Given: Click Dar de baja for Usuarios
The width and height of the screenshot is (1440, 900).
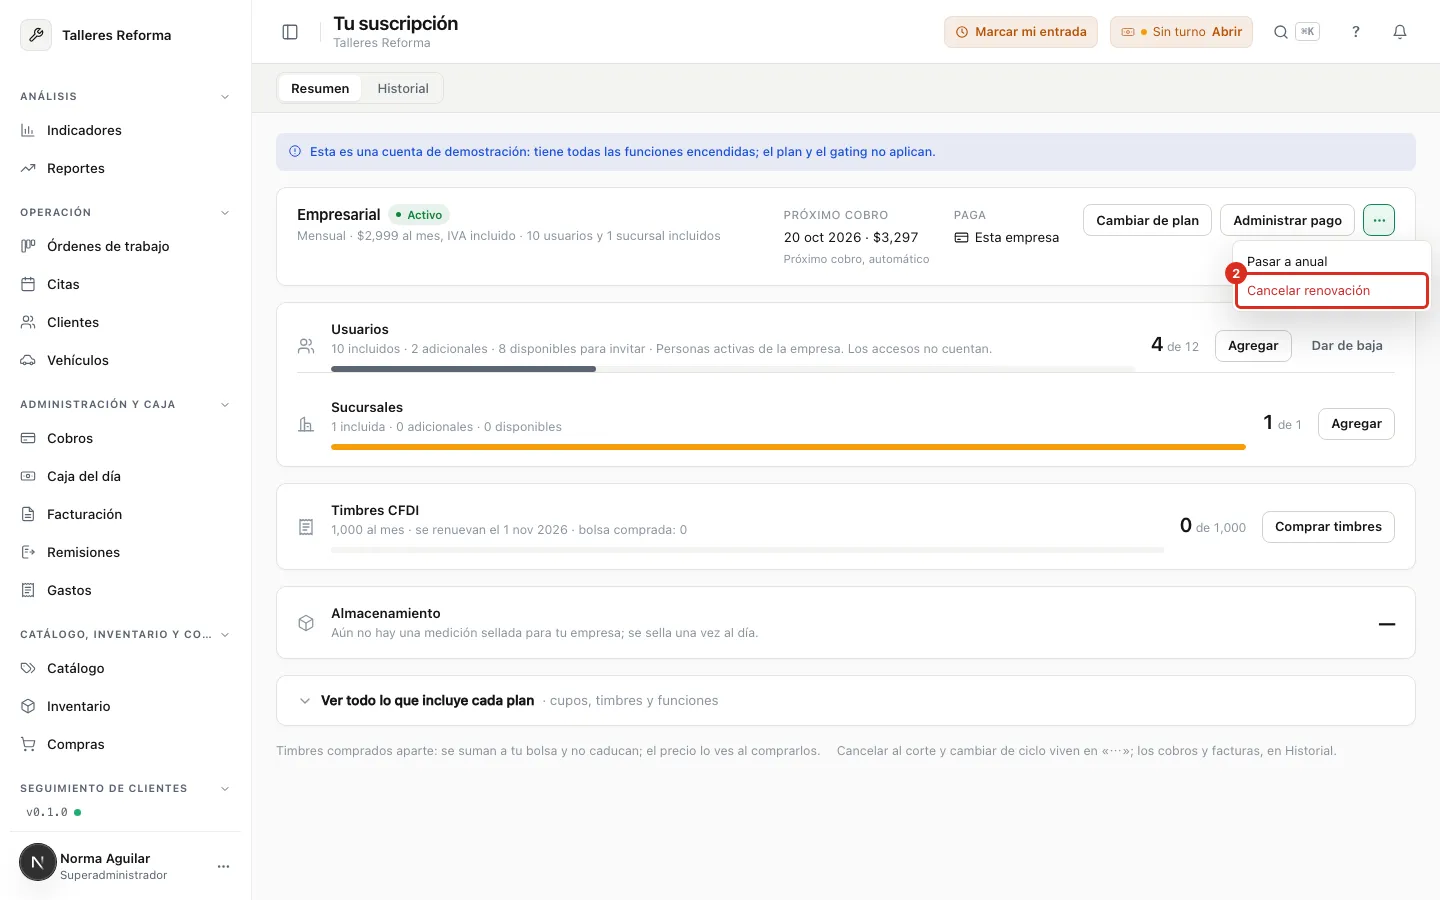Looking at the screenshot, I should (x=1347, y=346).
